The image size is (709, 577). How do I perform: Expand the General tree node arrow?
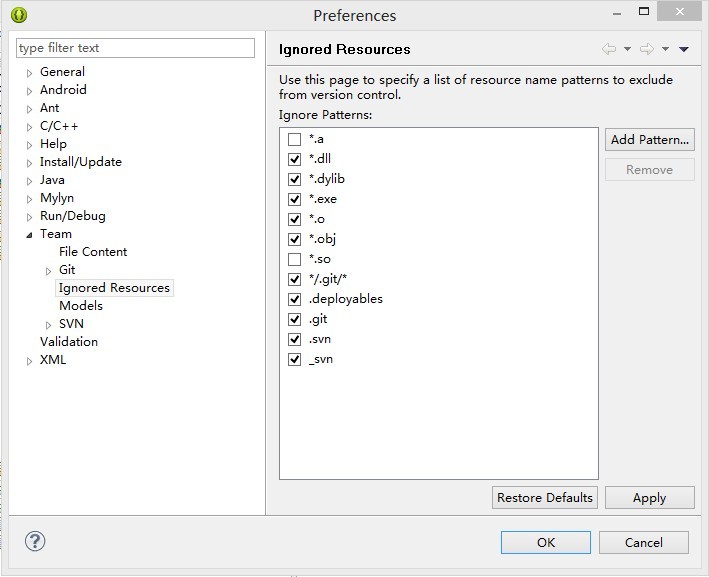click(29, 73)
